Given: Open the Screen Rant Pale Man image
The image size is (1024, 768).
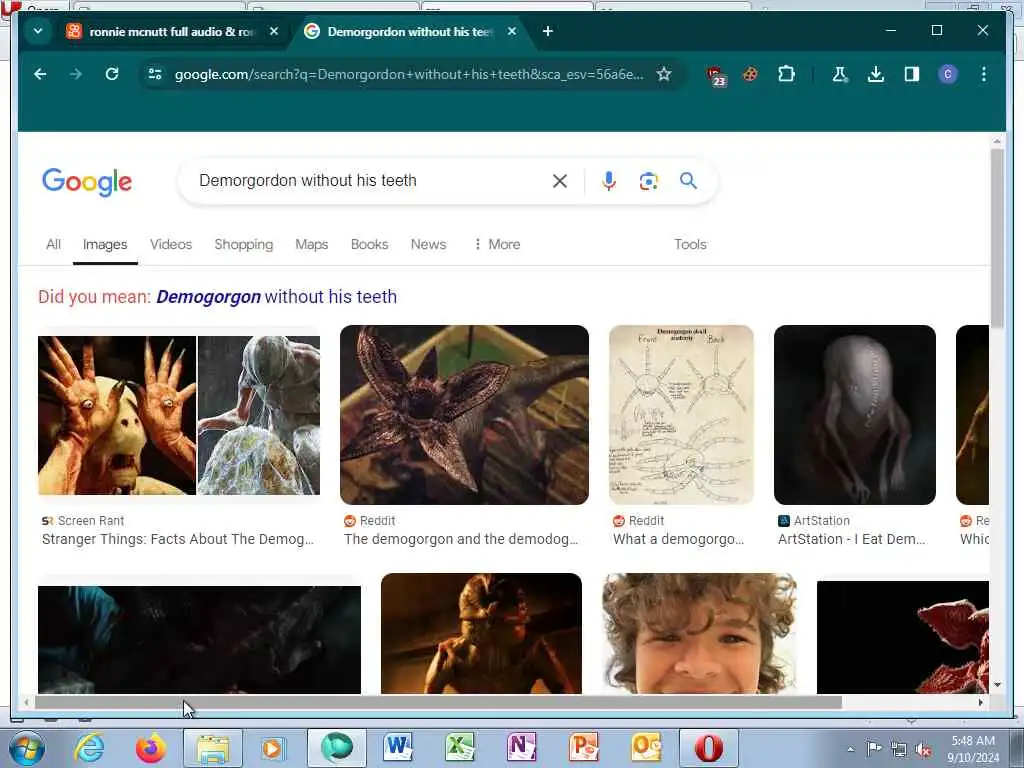Looking at the screenshot, I should pos(179,415).
